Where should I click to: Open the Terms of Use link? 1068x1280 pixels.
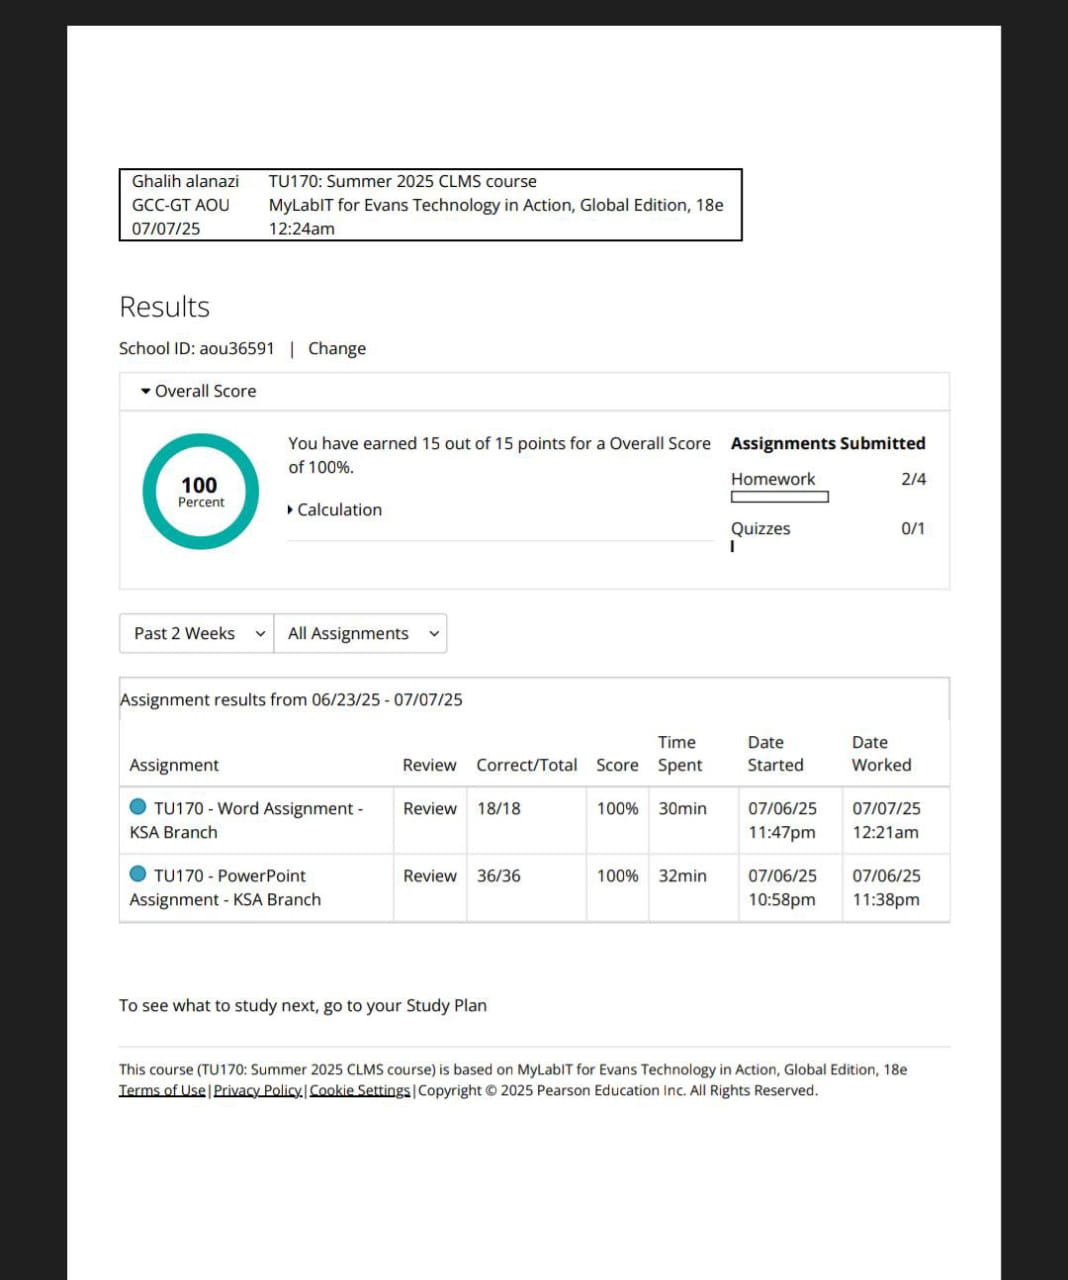pyautogui.click(x=162, y=1091)
